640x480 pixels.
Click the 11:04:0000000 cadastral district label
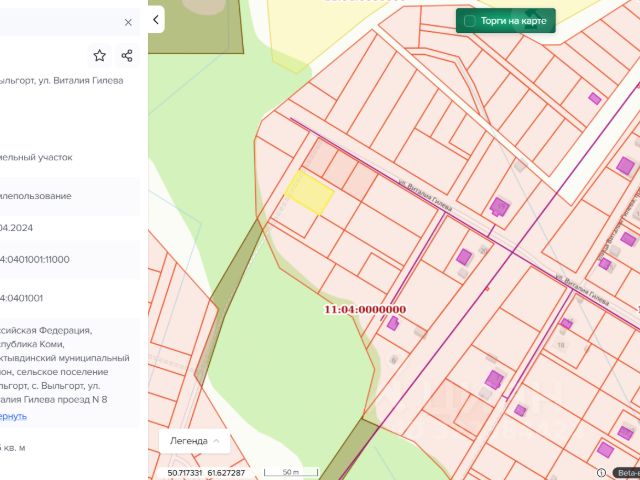click(x=365, y=309)
